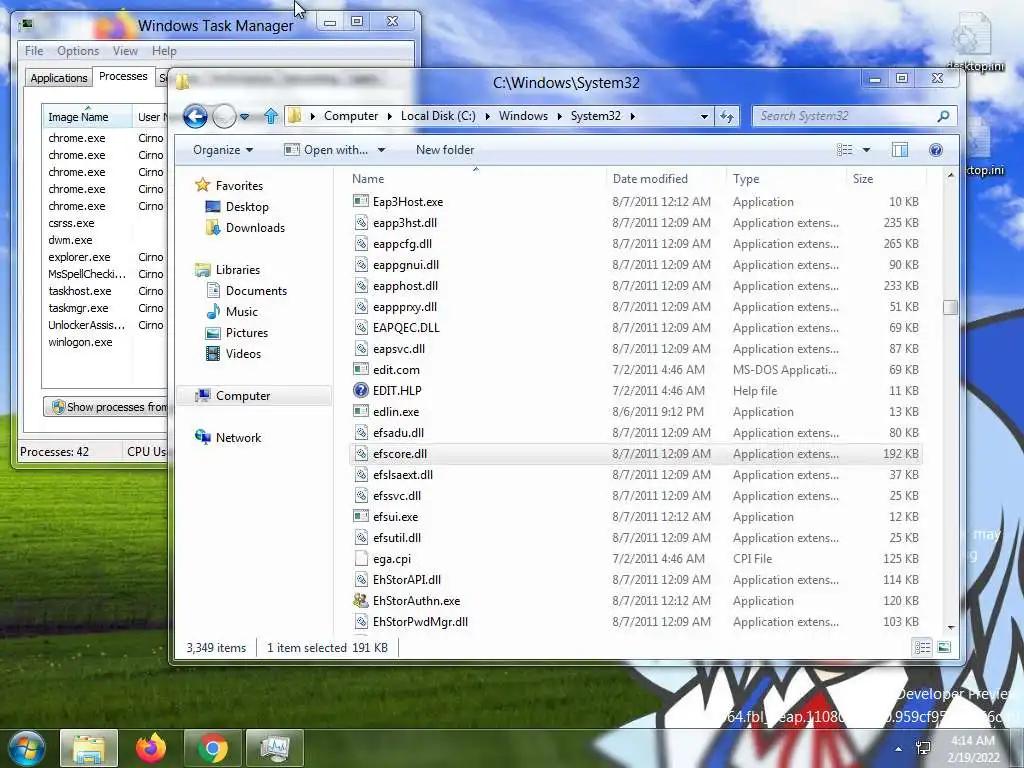Image resolution: width=1024 pixels, height=768 pixels.
Task: Open the view options dropdown arrow
Action: 867,150
